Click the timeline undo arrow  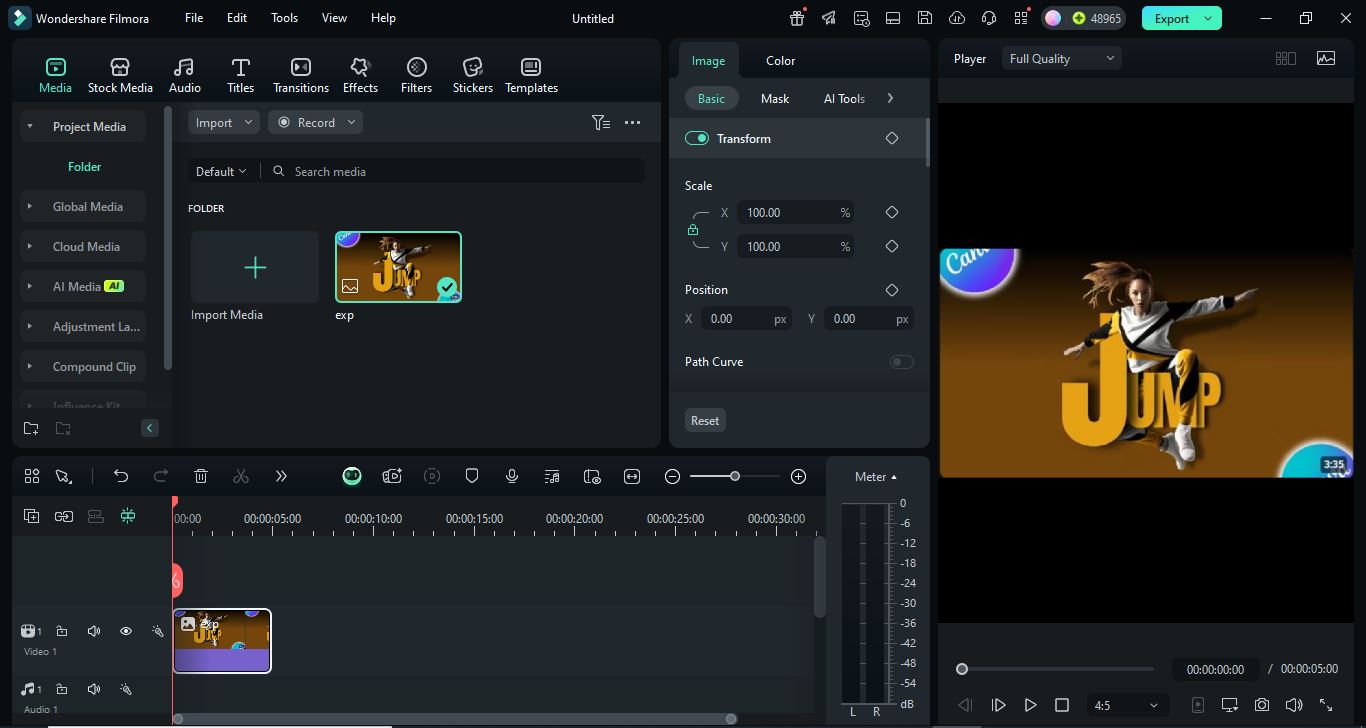pos(121,476)
